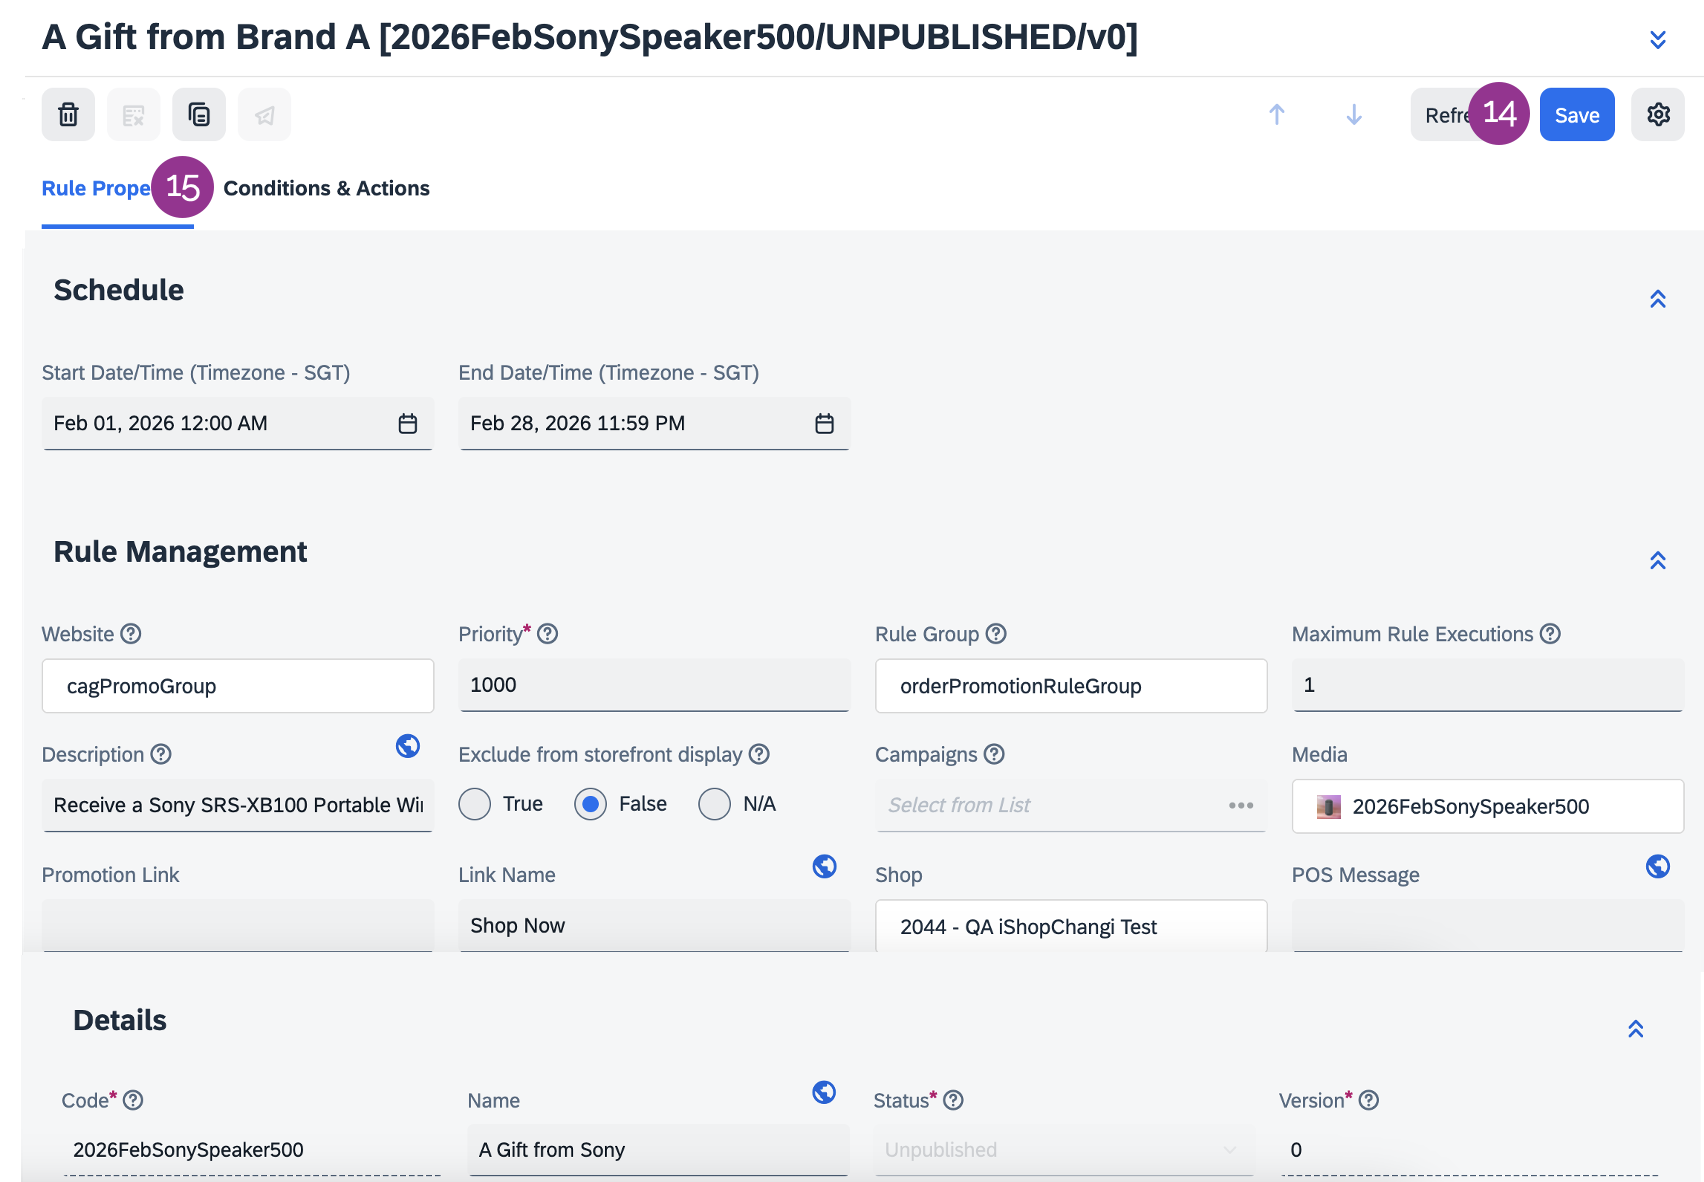The width and height of the screenshot is (1704, 1182).
Task: Click the help icon next to Priority
Action: click(548, 634)
